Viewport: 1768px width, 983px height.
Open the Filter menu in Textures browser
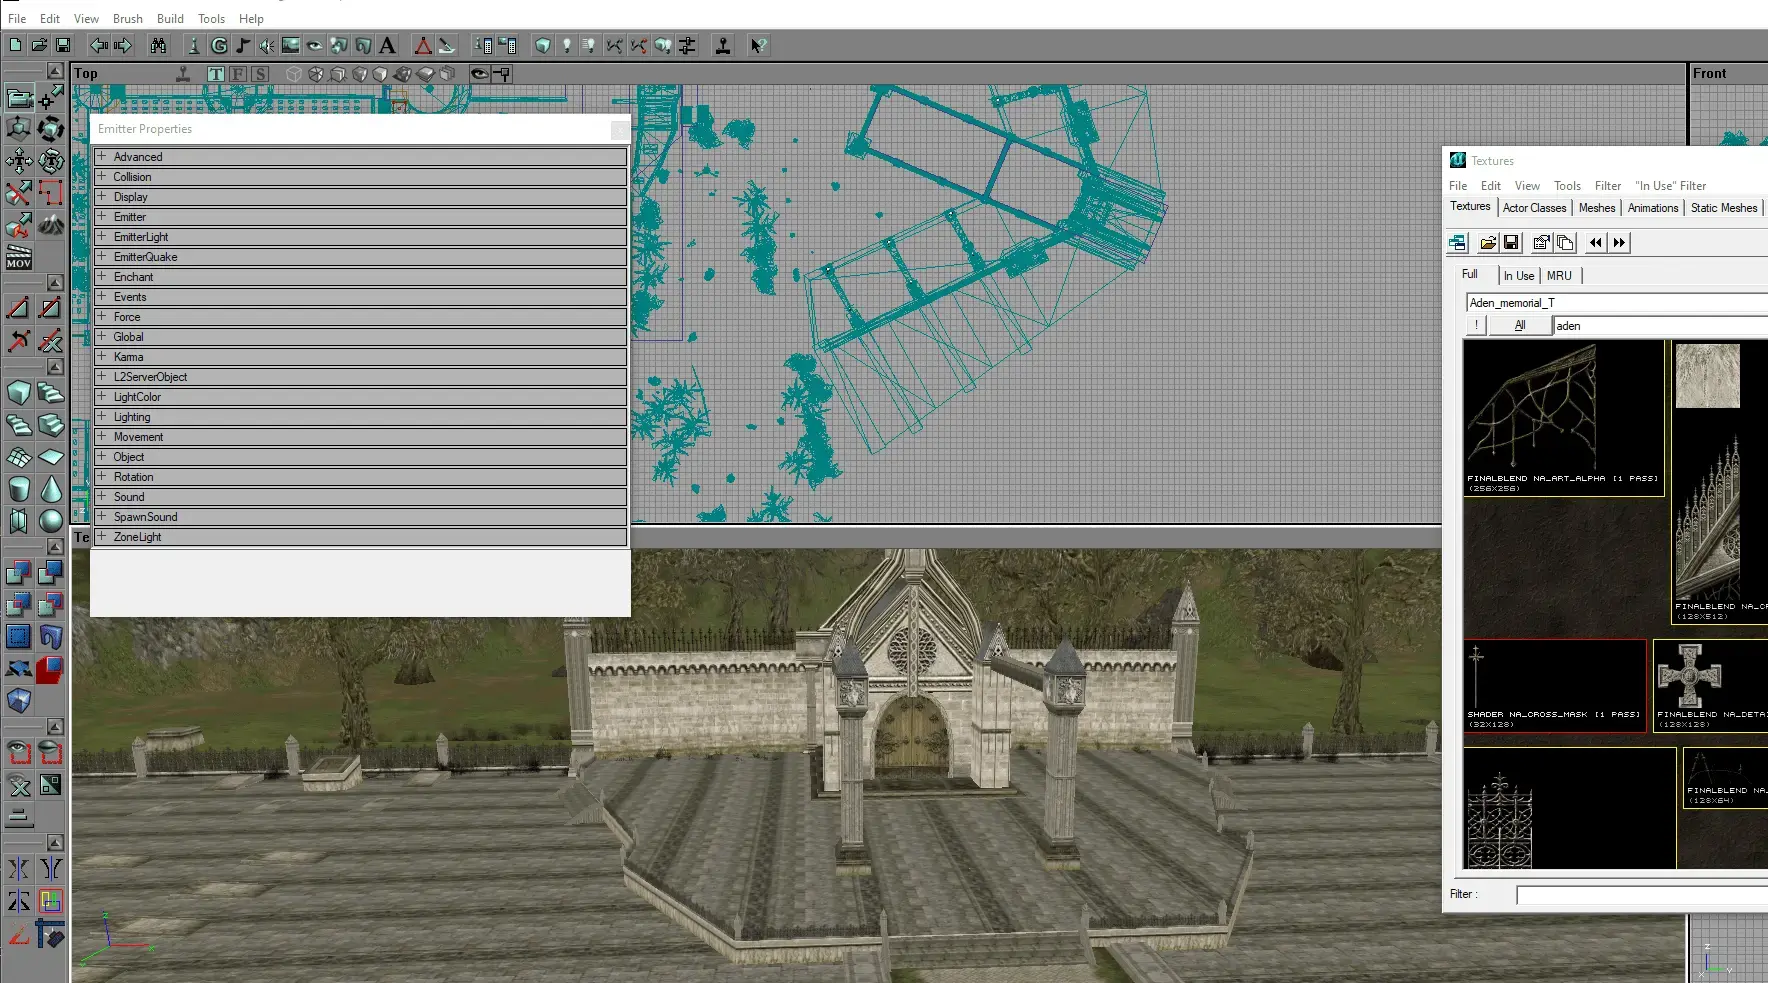pos(1607,186)
